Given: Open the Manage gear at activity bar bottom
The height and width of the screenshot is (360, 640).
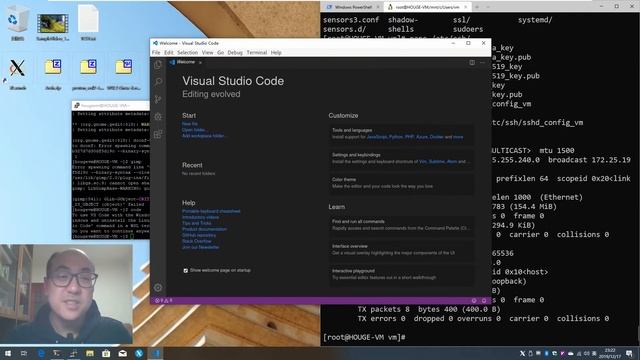Looking at the screenshot, I should (x=158, y=287).
